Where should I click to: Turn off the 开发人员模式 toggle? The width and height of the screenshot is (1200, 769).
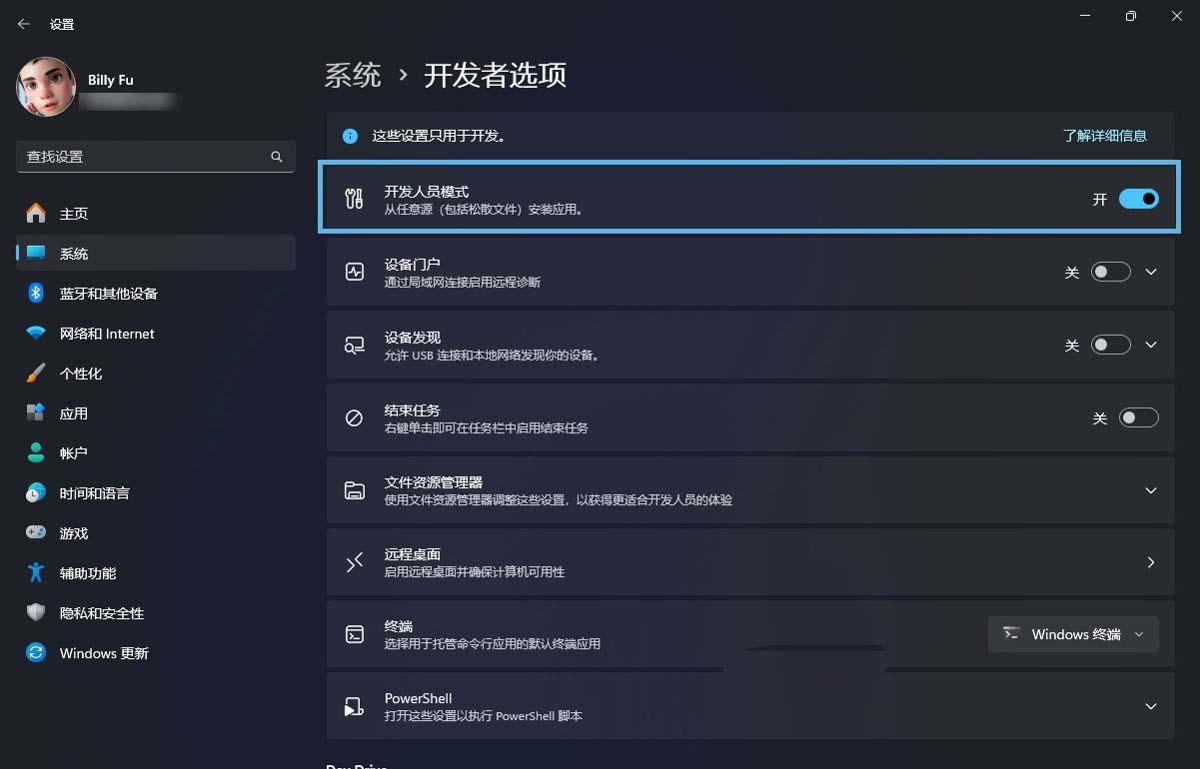[x=1138, y=199]
